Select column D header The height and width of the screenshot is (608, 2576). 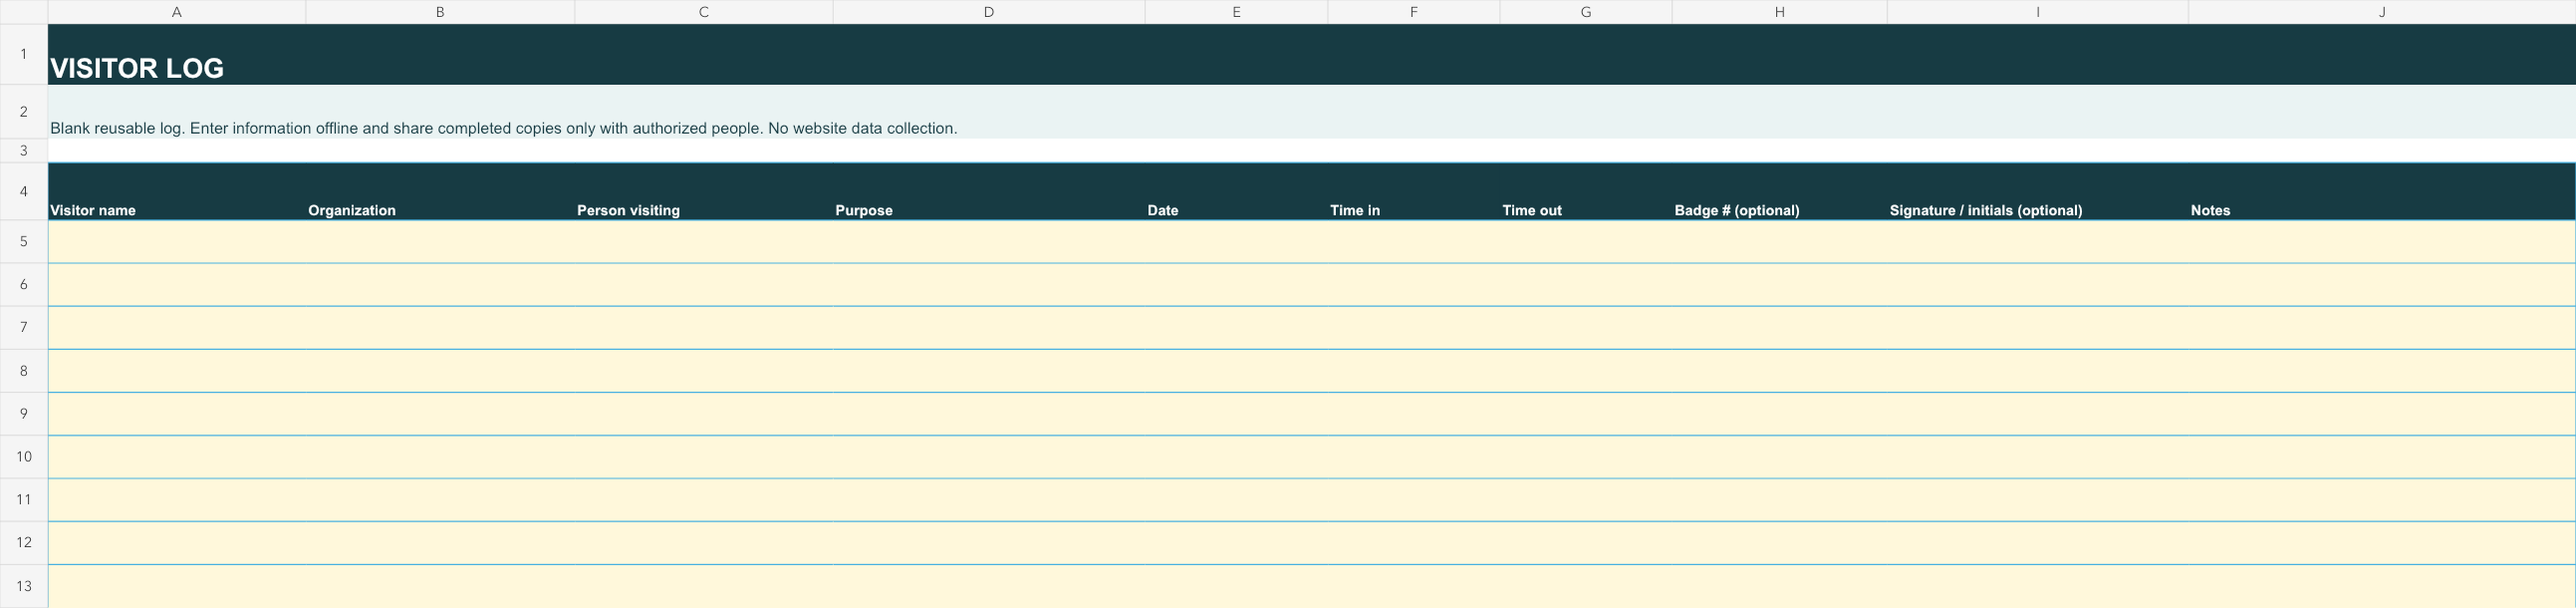(x=989, y=12)
